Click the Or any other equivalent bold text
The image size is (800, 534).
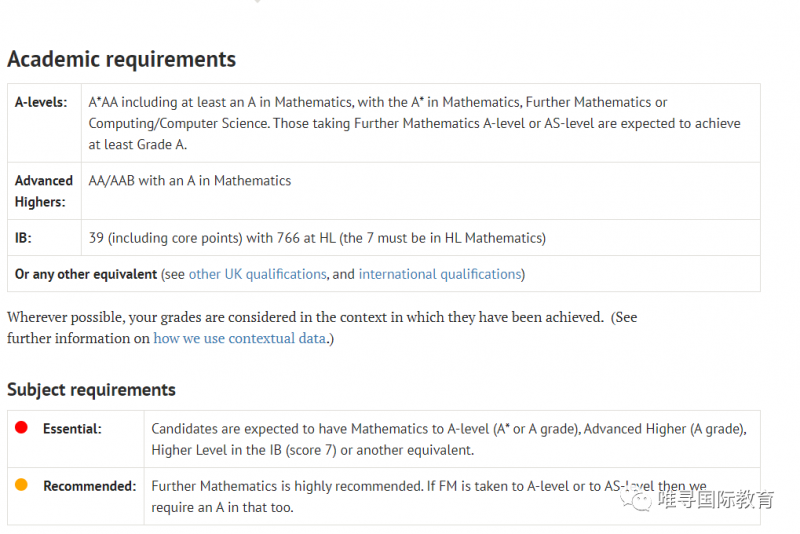click(x=86, y=274)
